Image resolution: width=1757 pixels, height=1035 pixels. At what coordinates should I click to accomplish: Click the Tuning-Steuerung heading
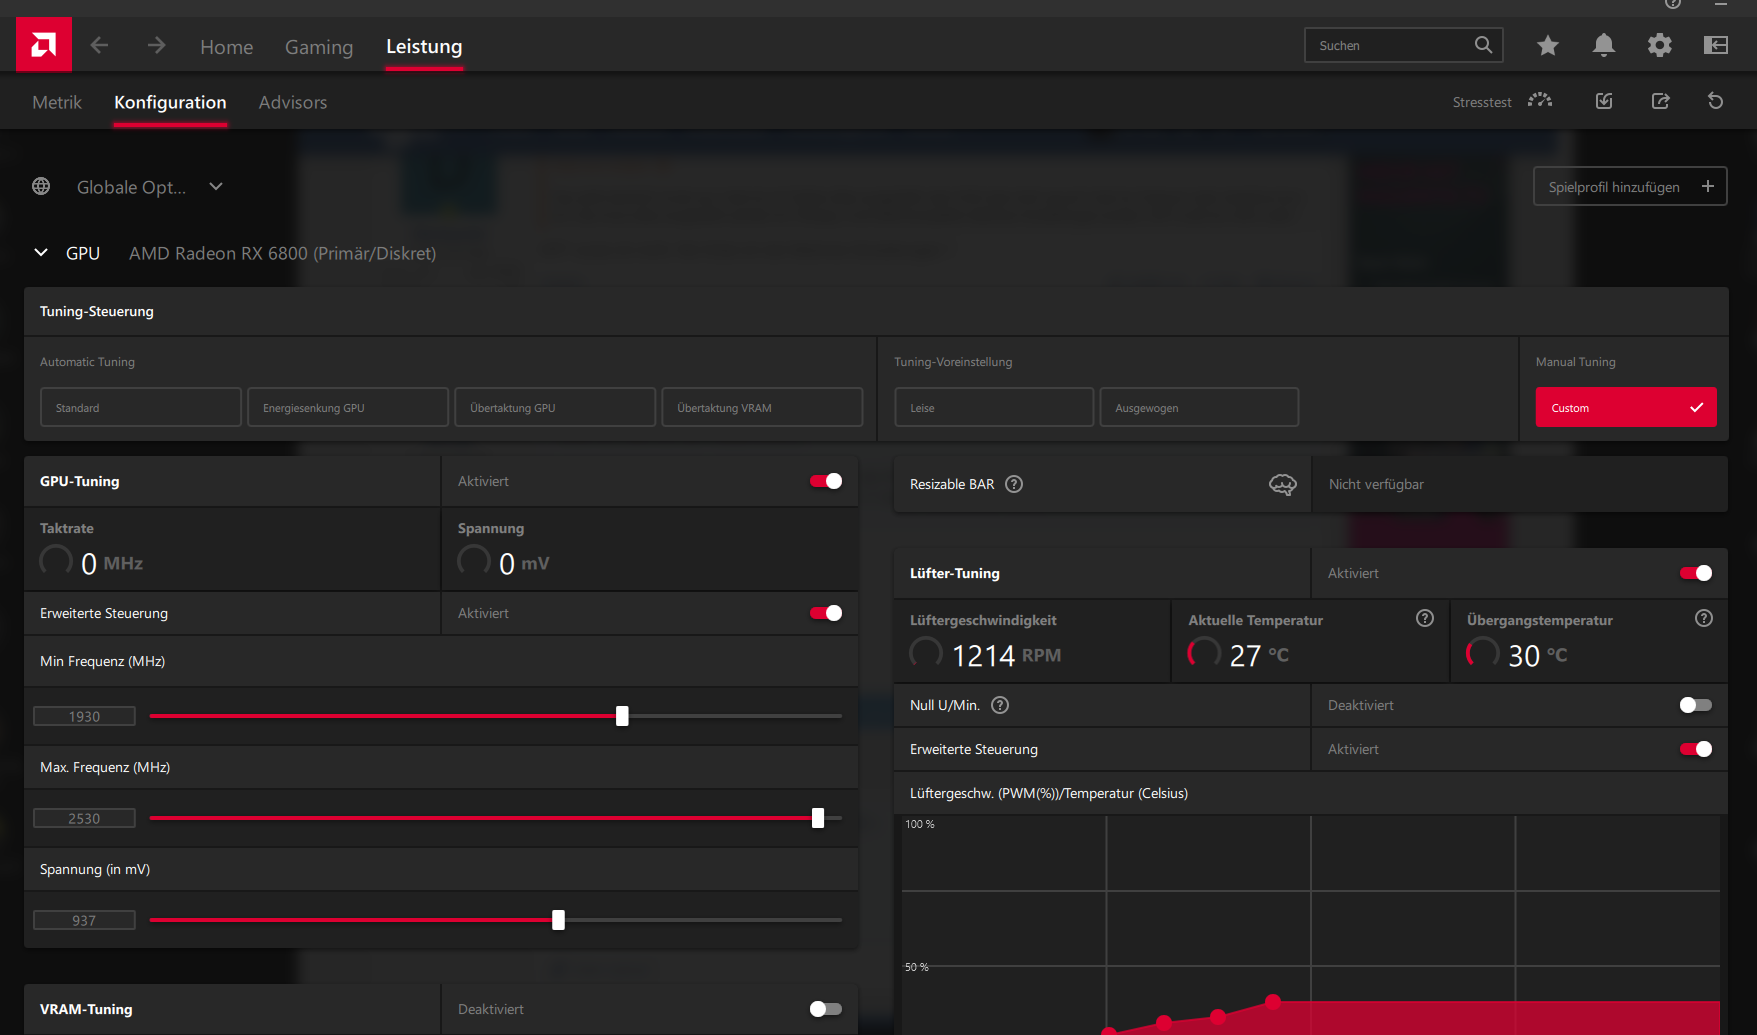coord(97,311)
